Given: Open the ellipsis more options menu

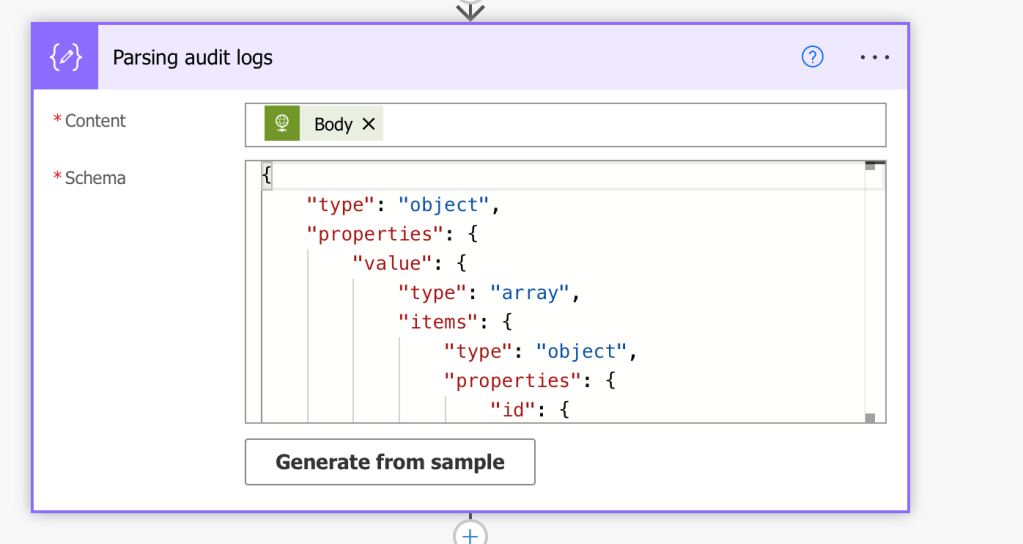Looking at the screenshot, I should 874,57.
